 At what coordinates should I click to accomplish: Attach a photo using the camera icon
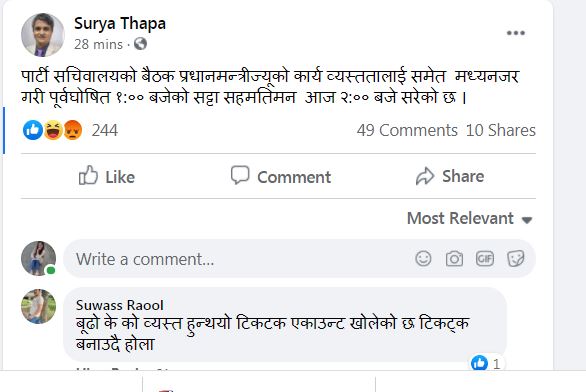[x=454, y=259]
